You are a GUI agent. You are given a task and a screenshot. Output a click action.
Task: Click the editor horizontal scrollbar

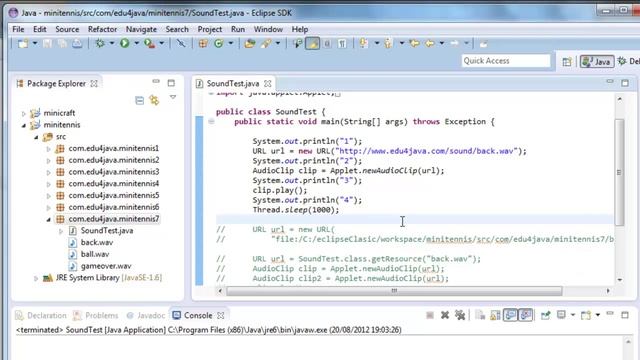(x=394, y=291)
